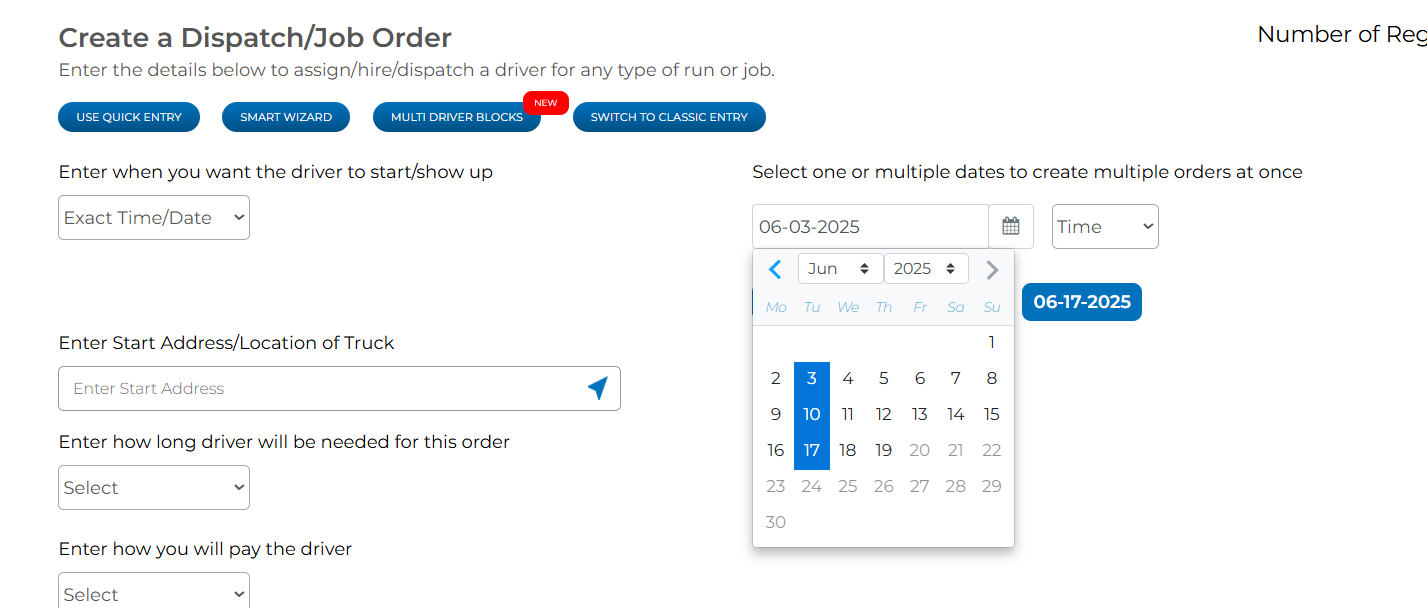Select June 12 in the calendar

click(884, 414)
